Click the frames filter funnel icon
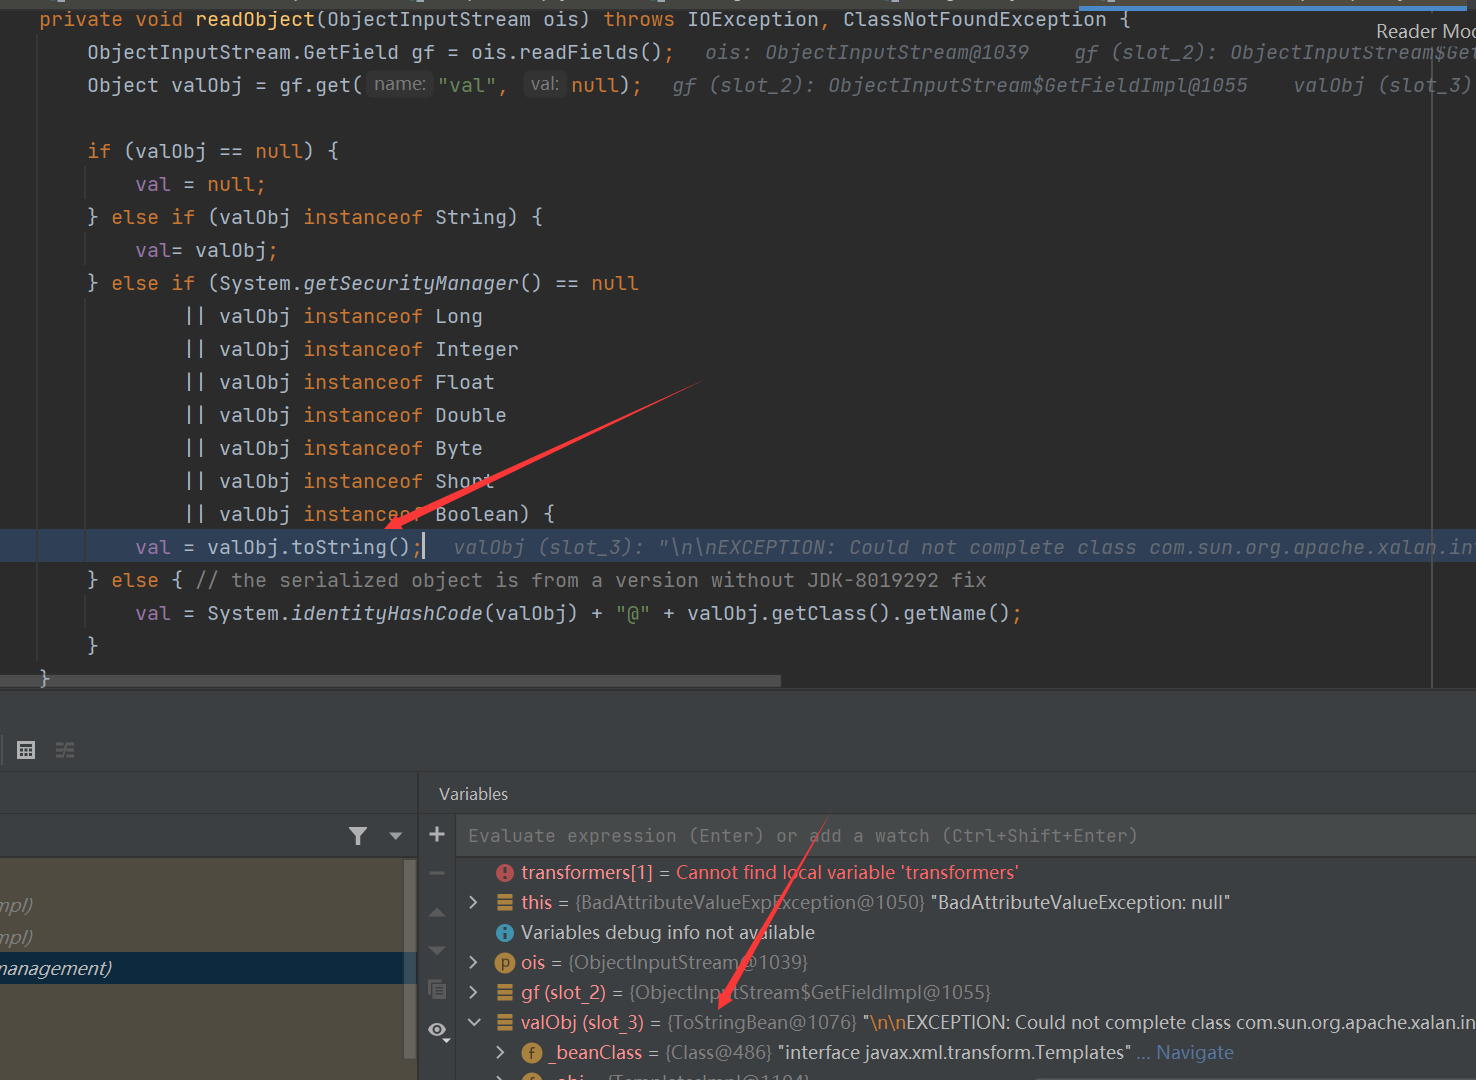Viewport: 1476px width, 1080px height. pyautogui.click(x=358, y=836)
